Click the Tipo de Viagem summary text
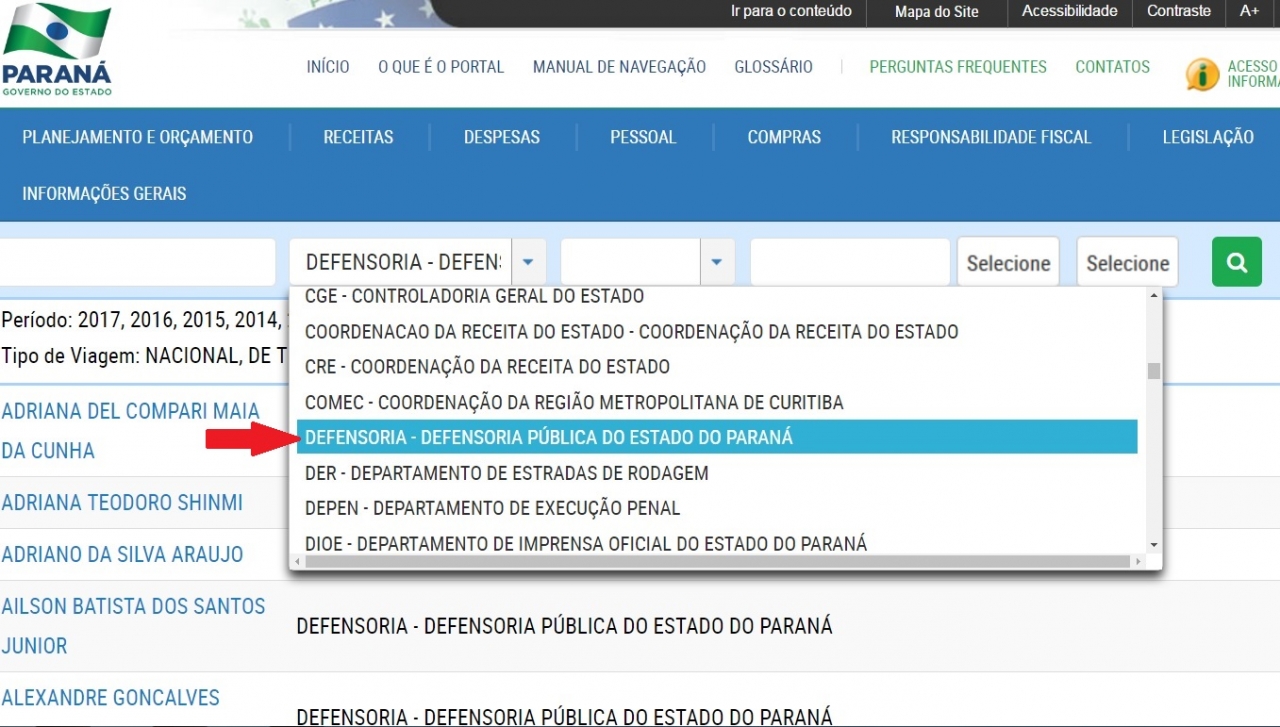 [144, 355]
